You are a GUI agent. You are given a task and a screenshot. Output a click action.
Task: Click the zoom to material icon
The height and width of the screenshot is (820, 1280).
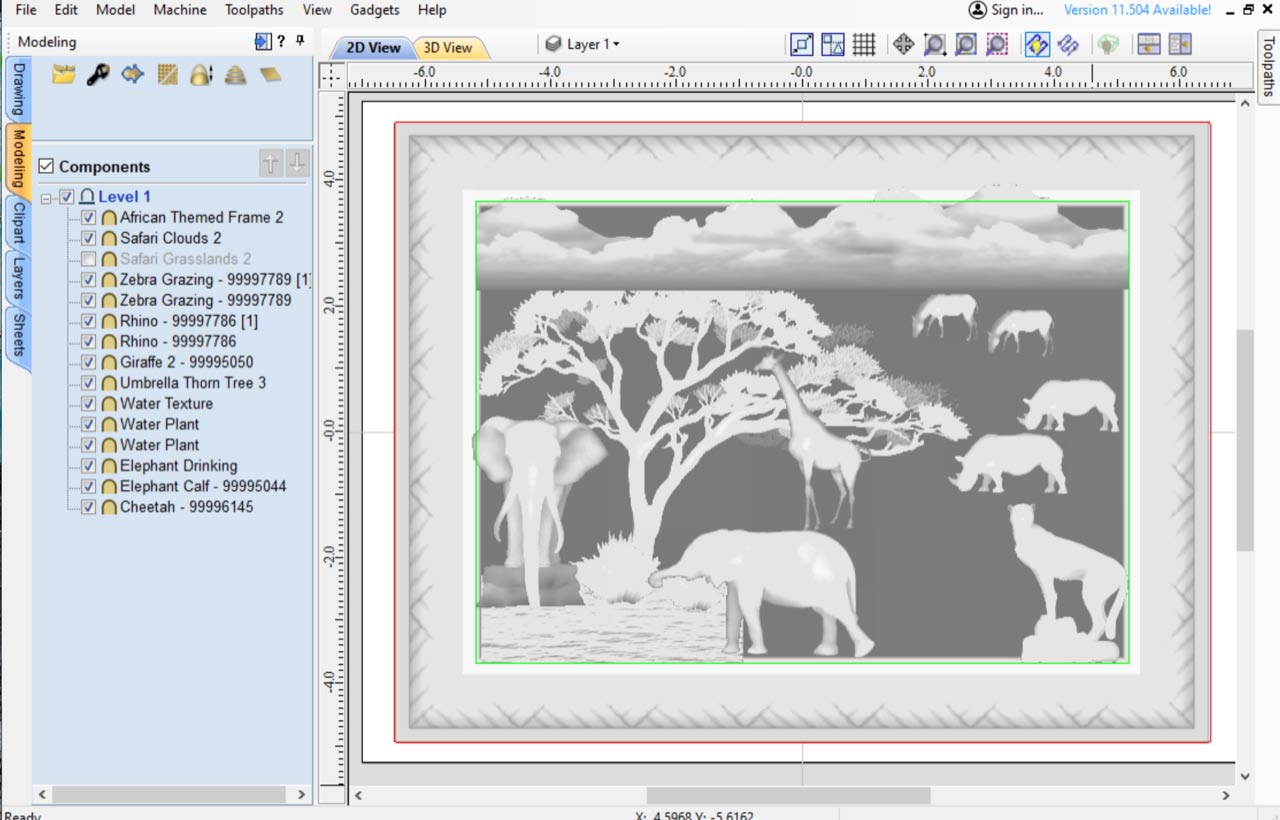coord(965,44)
